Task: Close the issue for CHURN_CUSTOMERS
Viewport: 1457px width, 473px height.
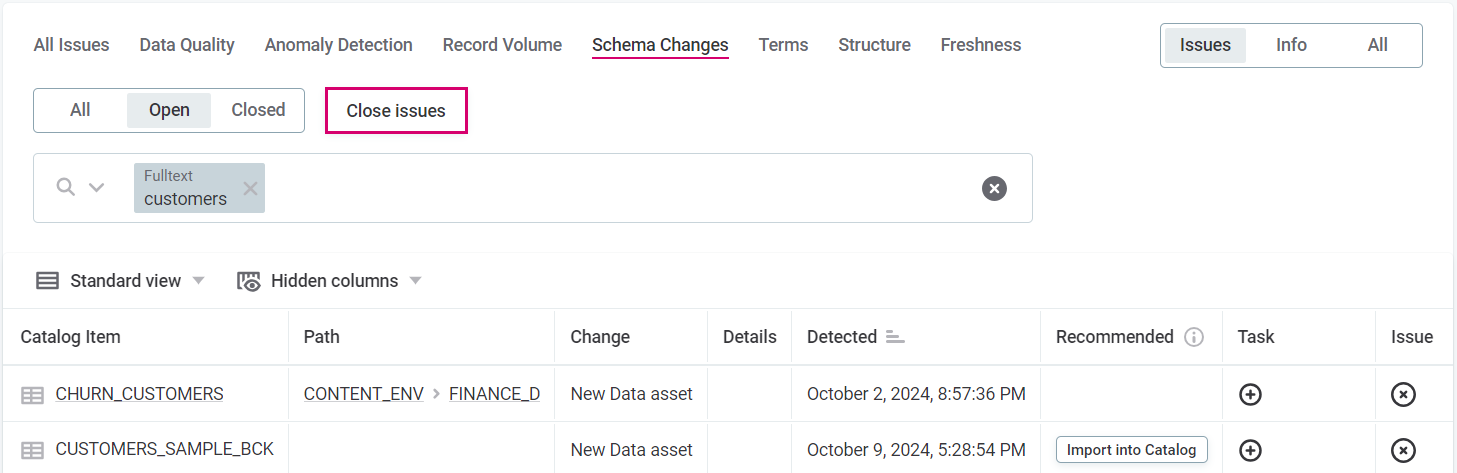Action: point(1403,395)
